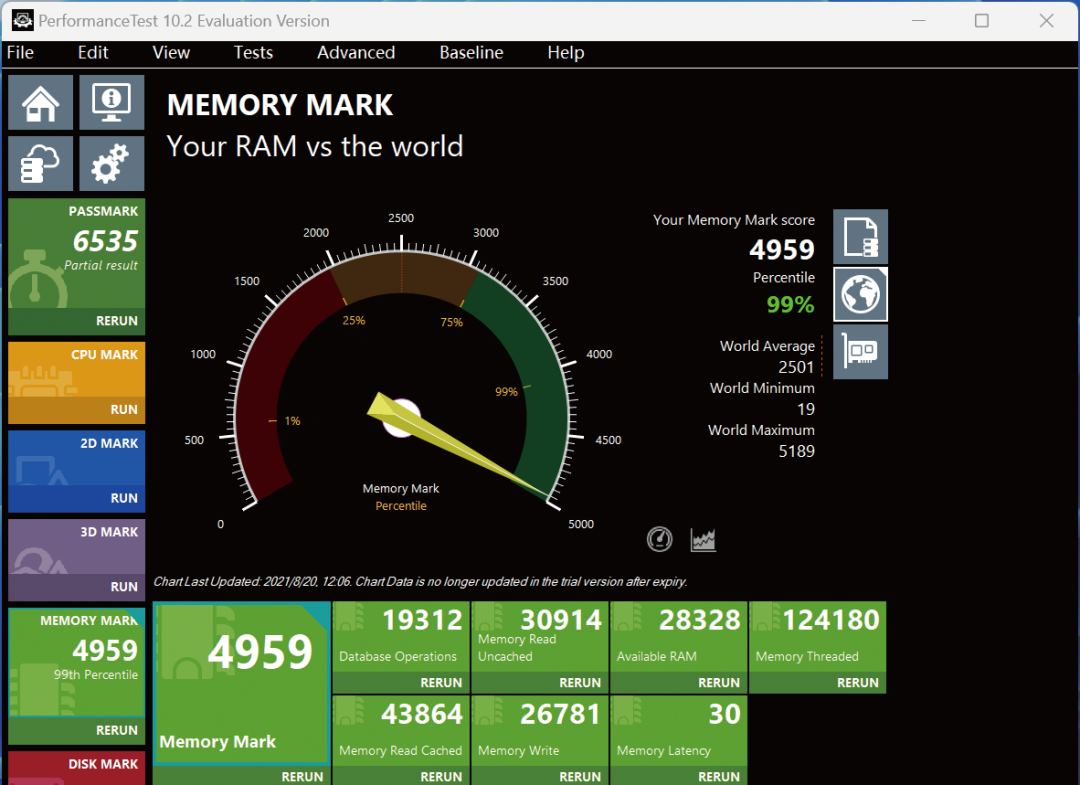Select the PassMark 6535 score tile

pos(76,253)
